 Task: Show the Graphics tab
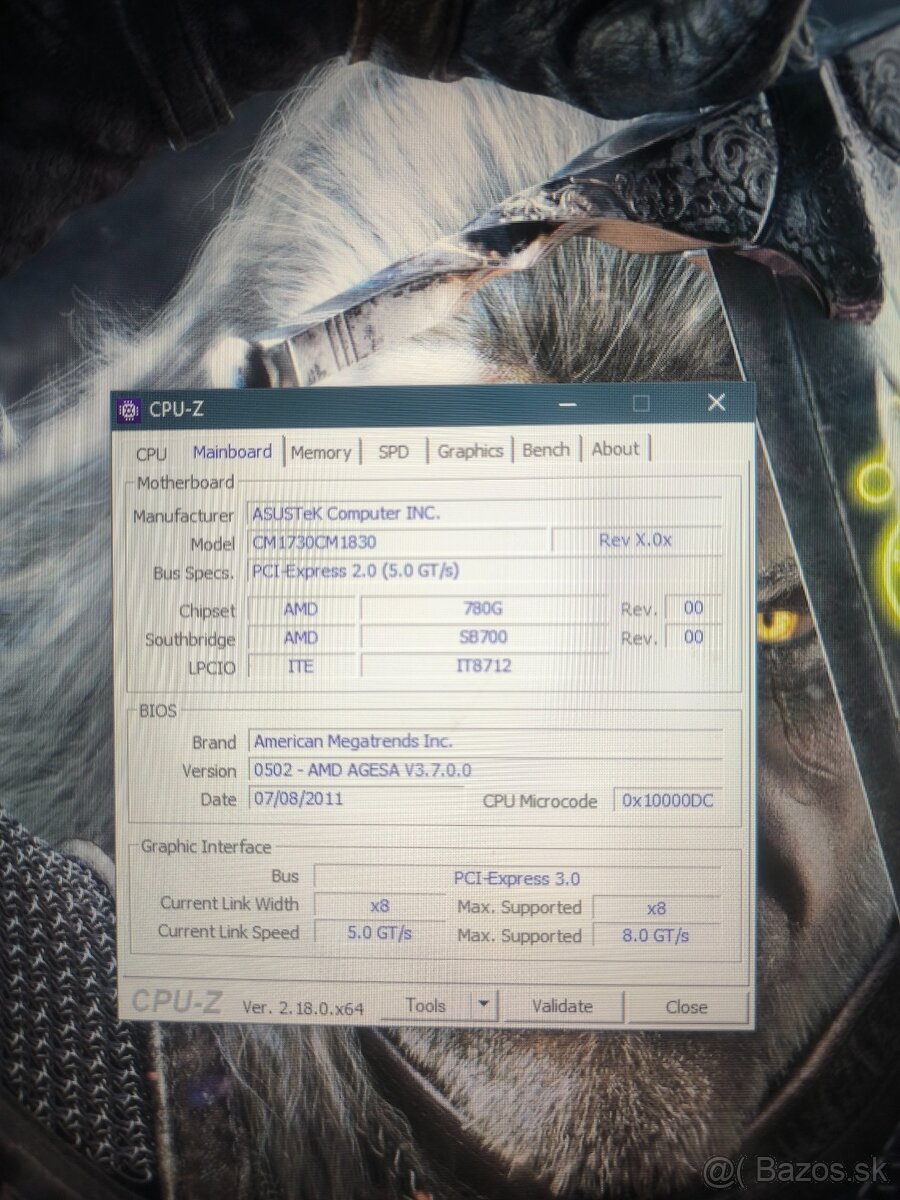470,451
